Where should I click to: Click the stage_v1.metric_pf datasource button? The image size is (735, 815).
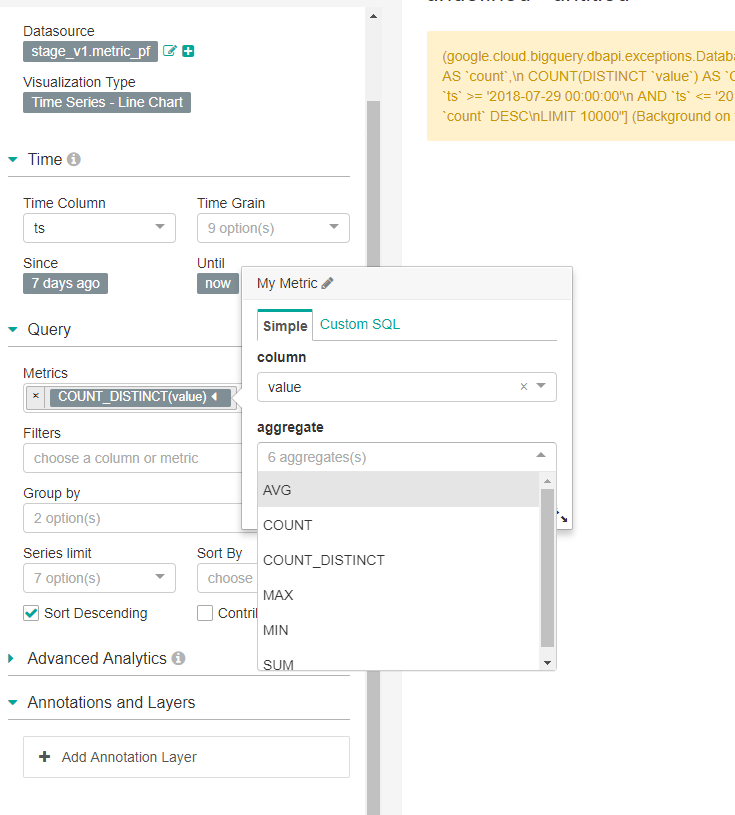[90, 51]
